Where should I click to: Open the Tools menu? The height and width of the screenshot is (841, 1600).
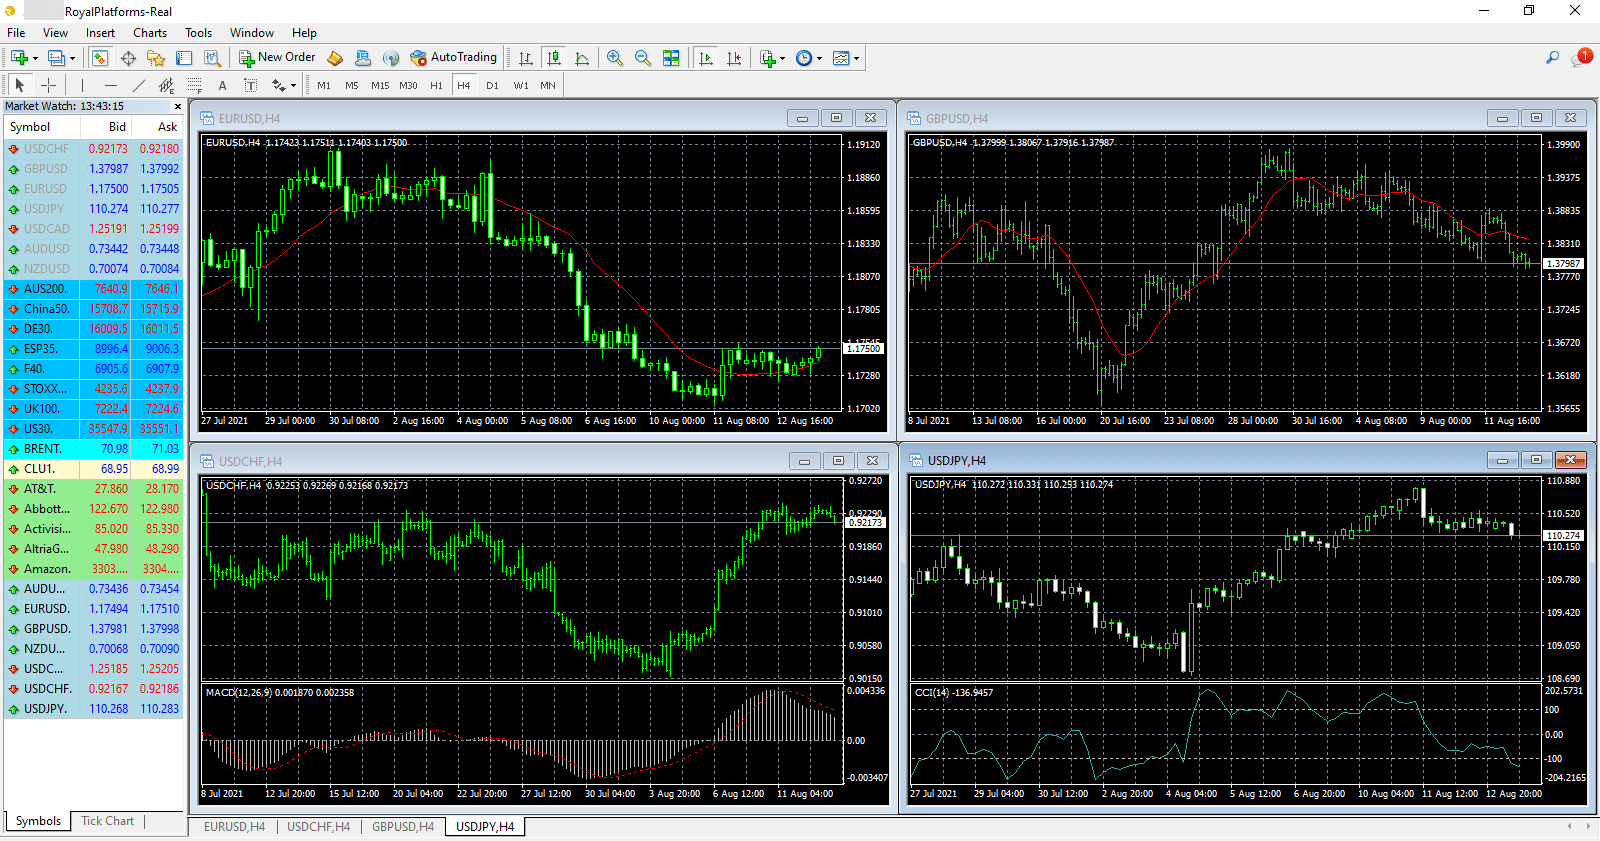(x=198, y=32)
